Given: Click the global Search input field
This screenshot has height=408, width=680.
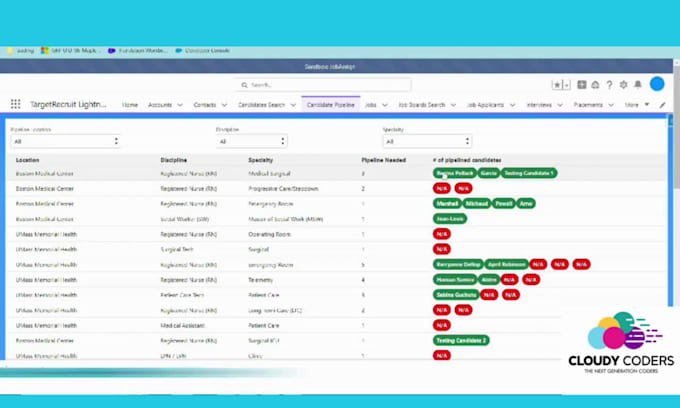Looking at the screenshot, I should click(323, 85).
